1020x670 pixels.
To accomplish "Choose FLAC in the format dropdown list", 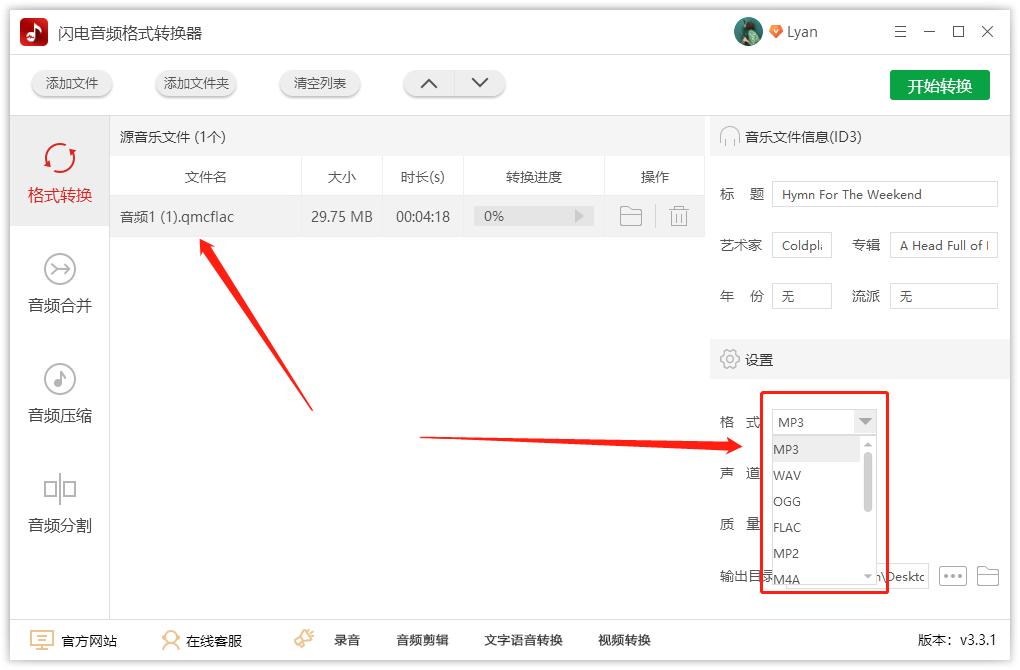I will [787, 528].
